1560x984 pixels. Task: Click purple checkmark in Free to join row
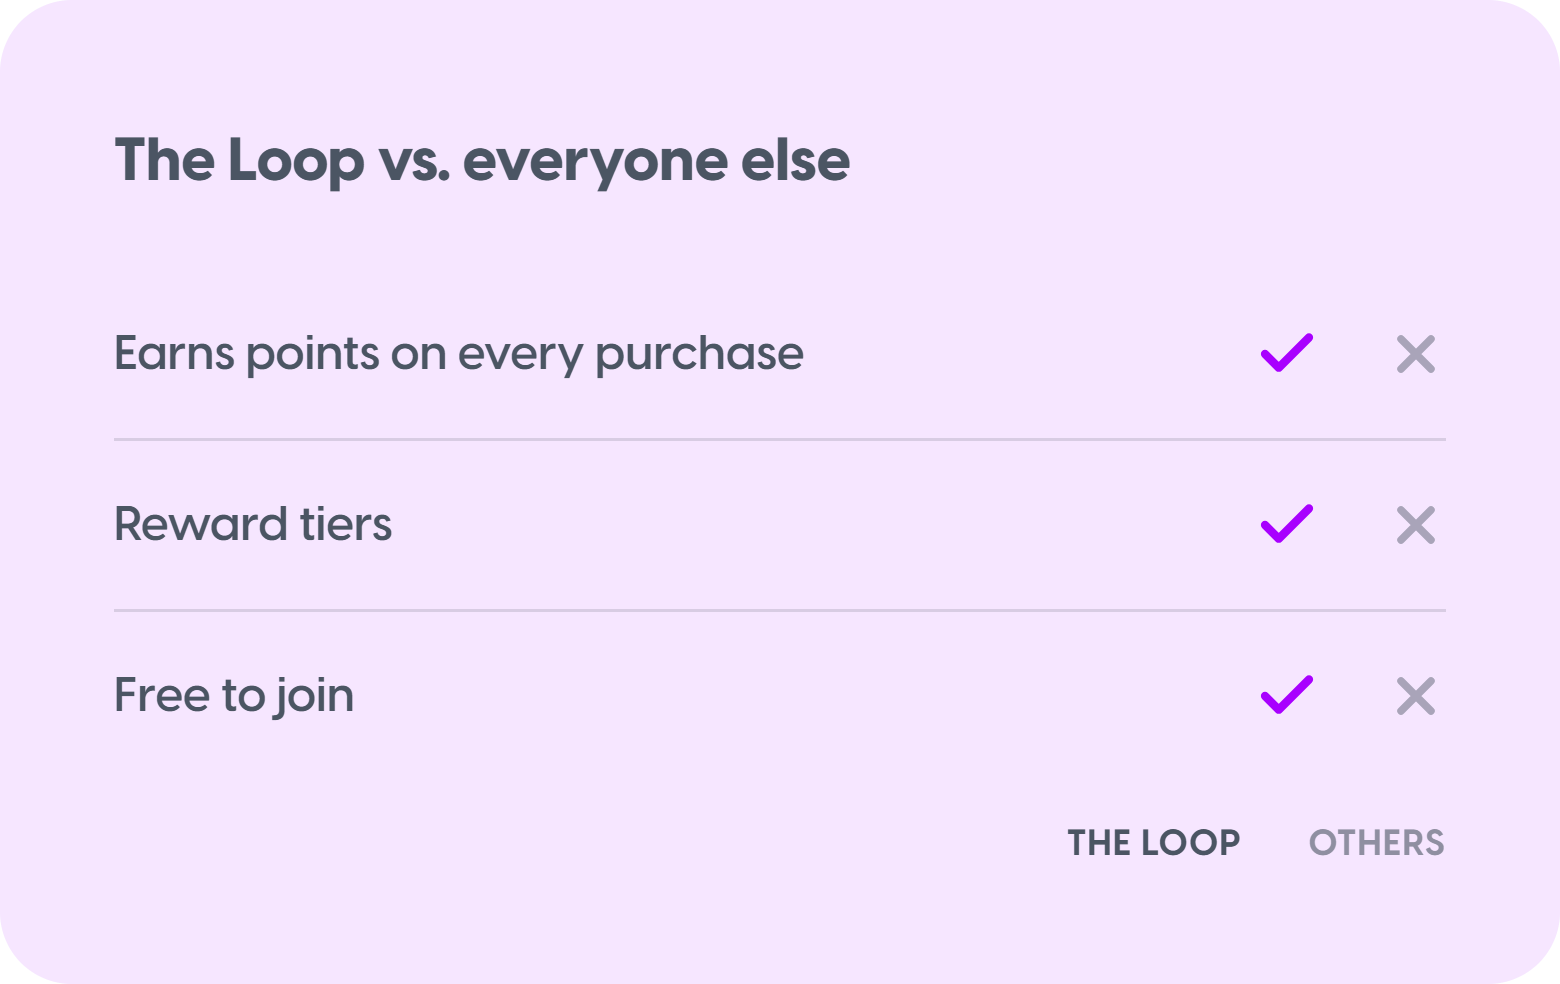point(1287,695)
